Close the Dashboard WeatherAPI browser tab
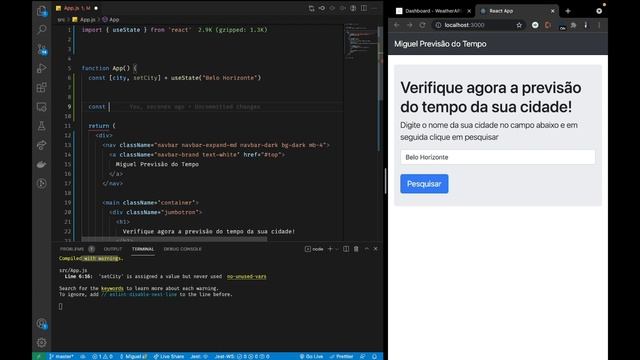 (x=469, y=11)
